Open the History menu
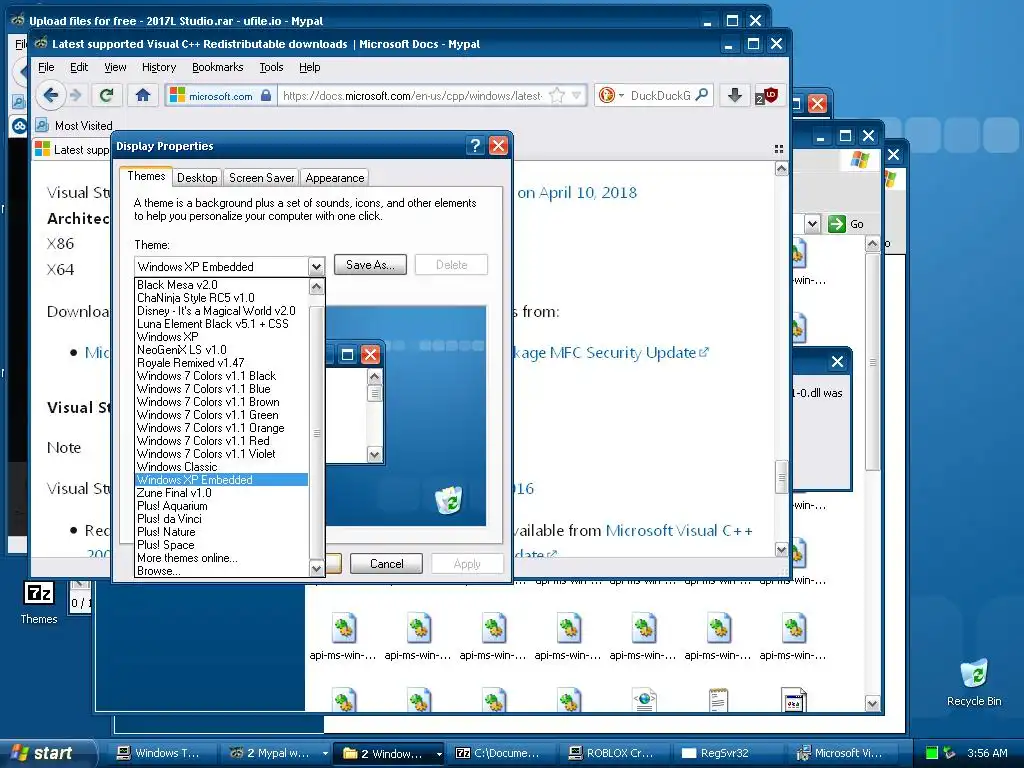The image size is (1024, 768). click(159, 67)
